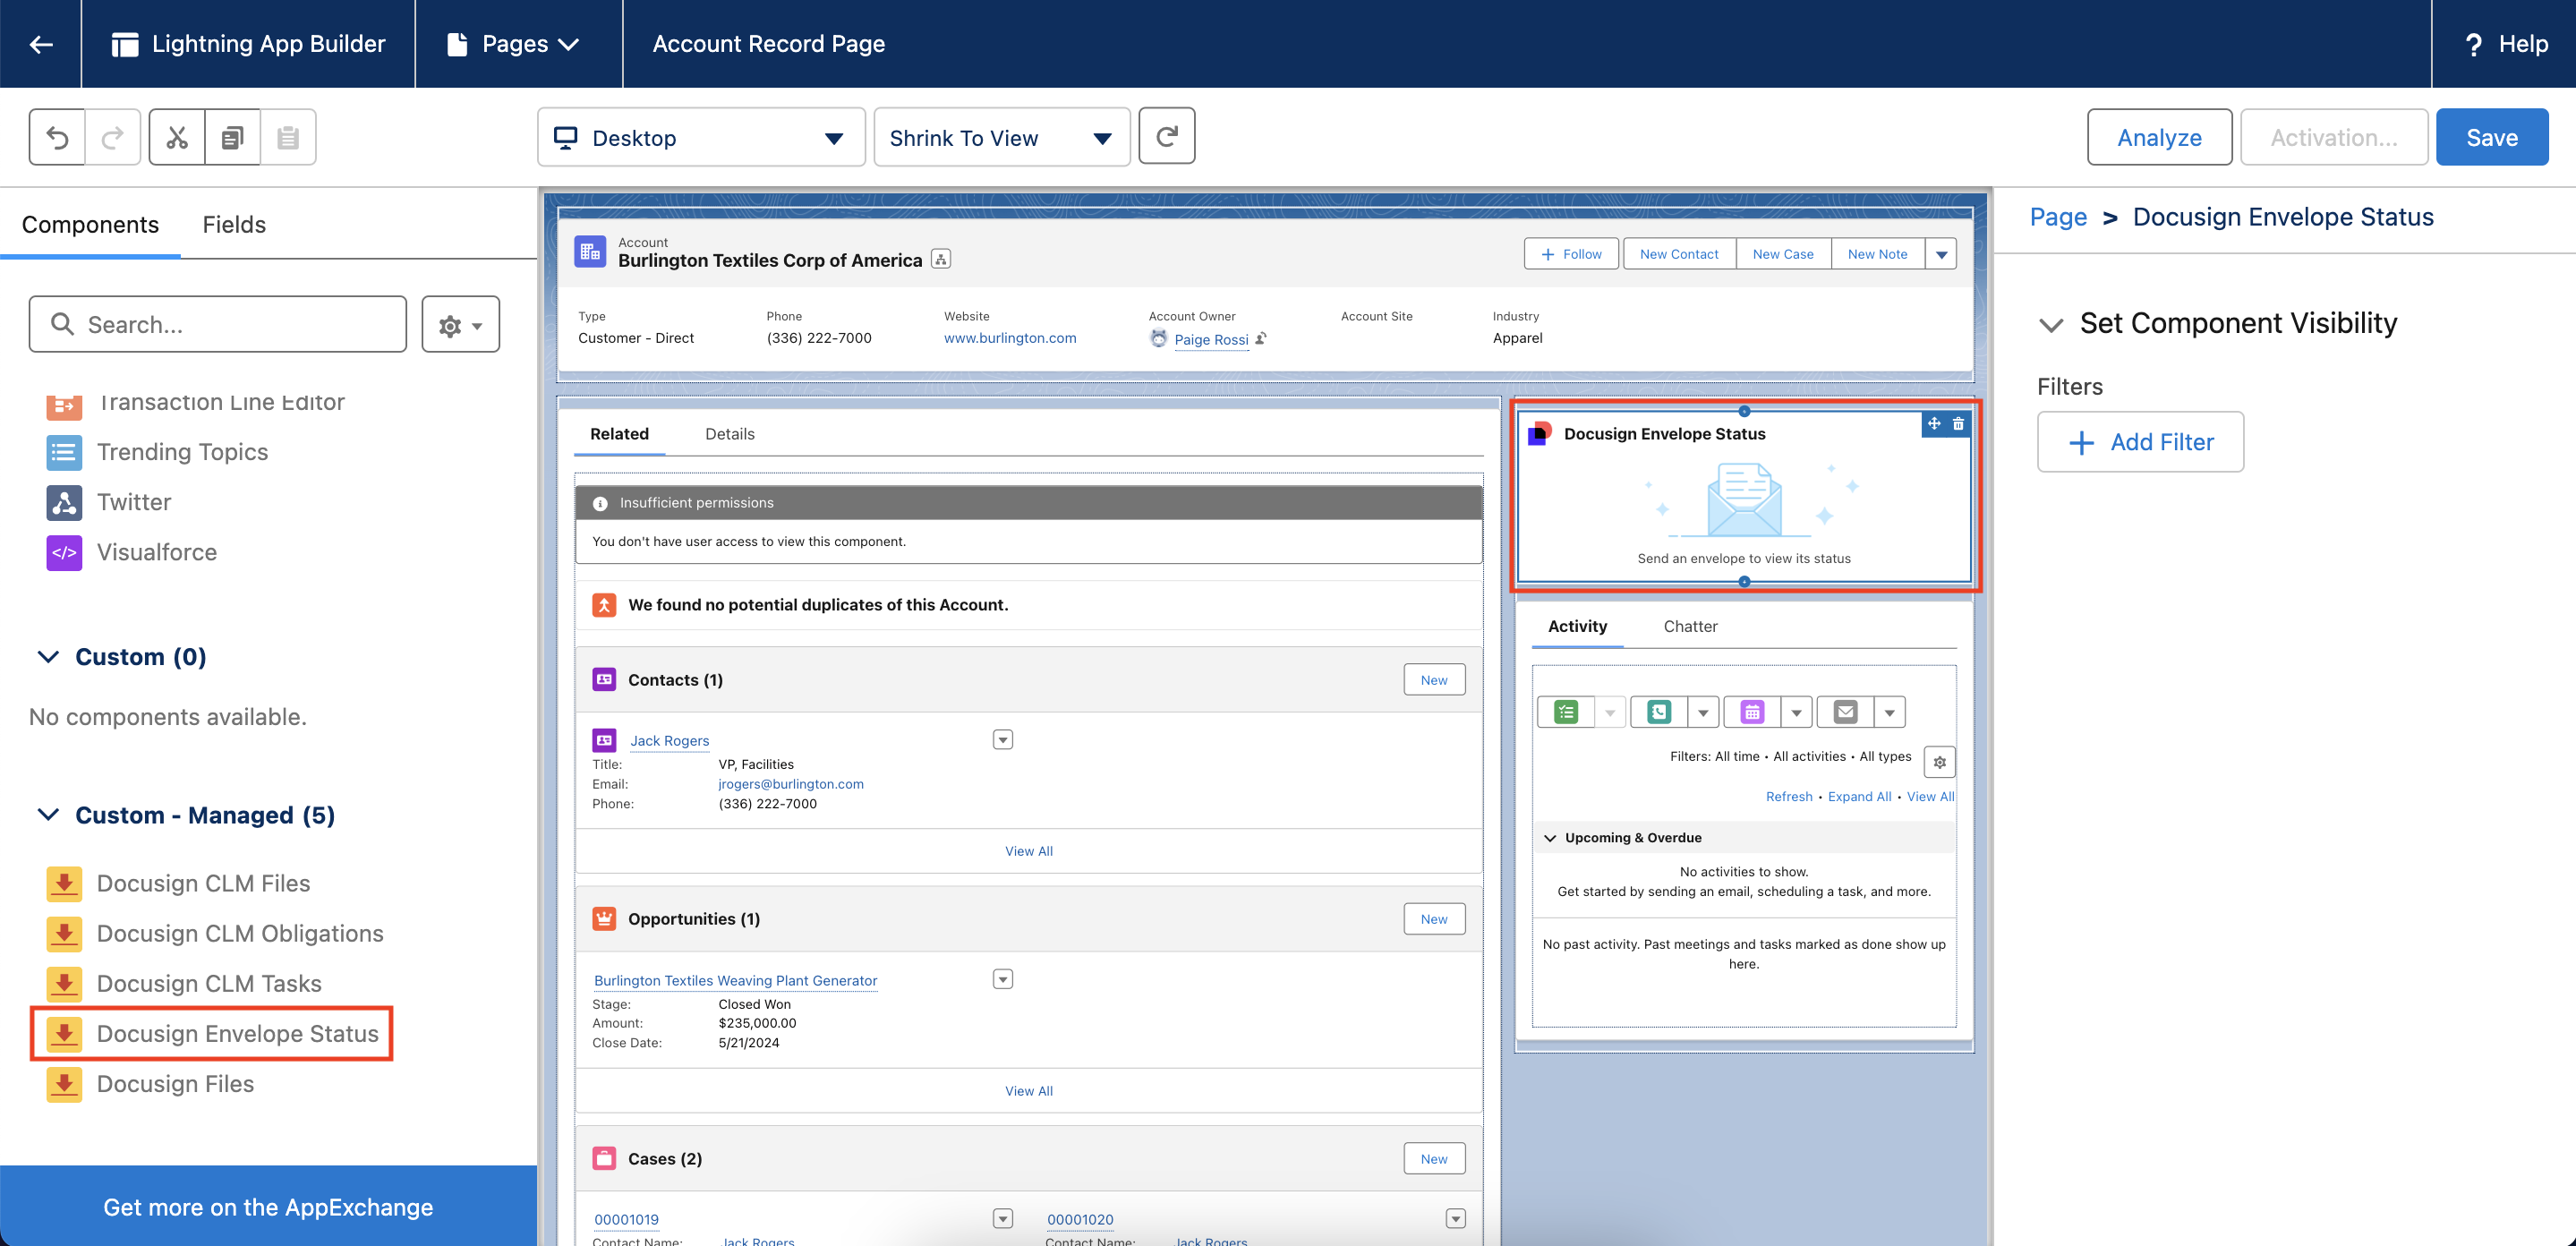The height and width of the screenshot is (1246, 2576).
Task: Open the activity timeline settings gear
Action: [1939, 761]
